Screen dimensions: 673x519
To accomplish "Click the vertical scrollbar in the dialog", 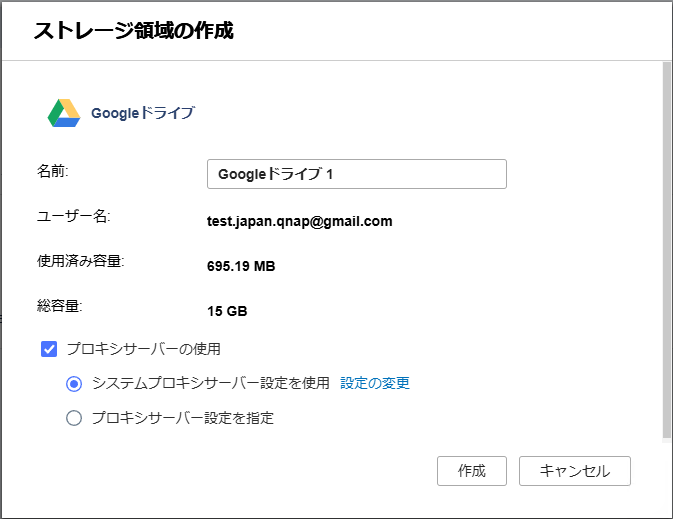I will [666, 250].
